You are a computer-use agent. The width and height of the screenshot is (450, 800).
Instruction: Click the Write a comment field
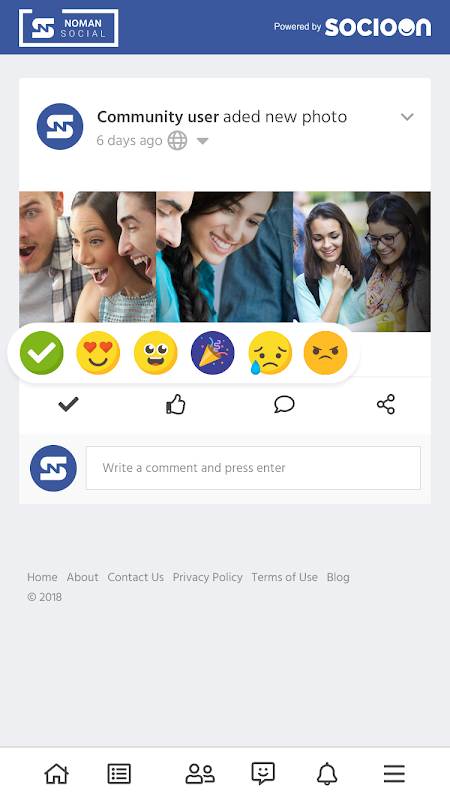253,468
